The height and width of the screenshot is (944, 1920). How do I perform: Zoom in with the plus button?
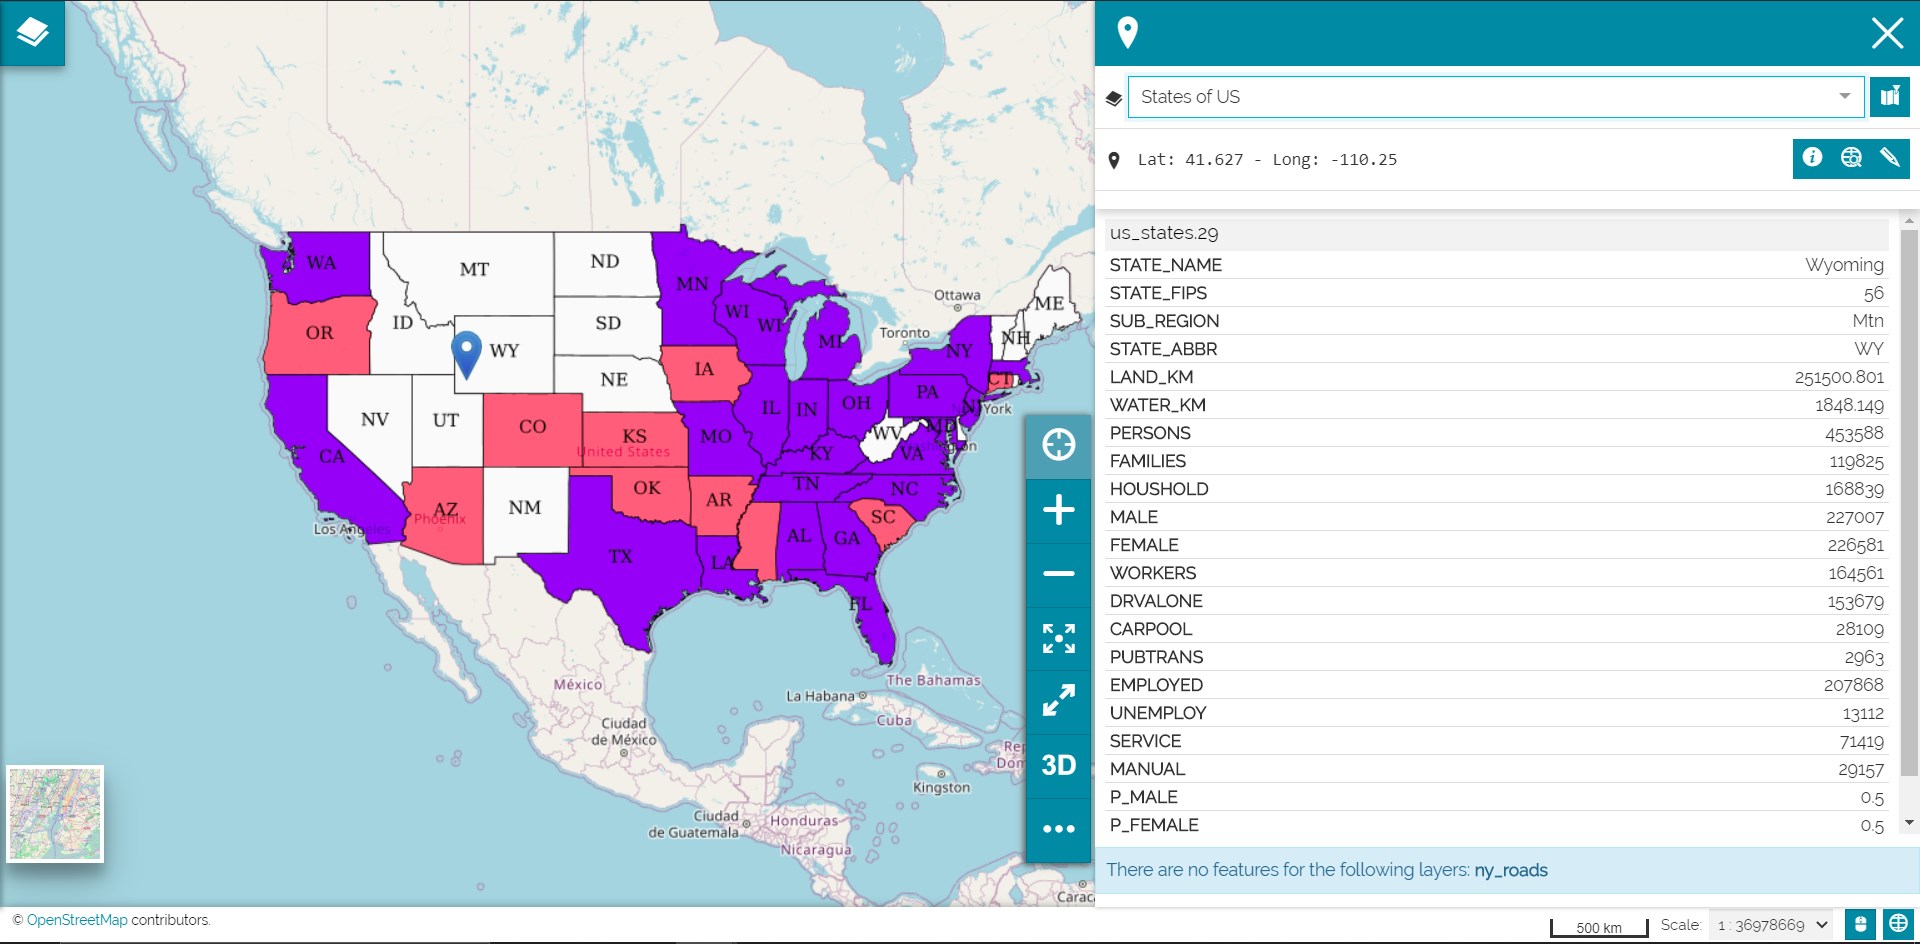pos(1058,510)
